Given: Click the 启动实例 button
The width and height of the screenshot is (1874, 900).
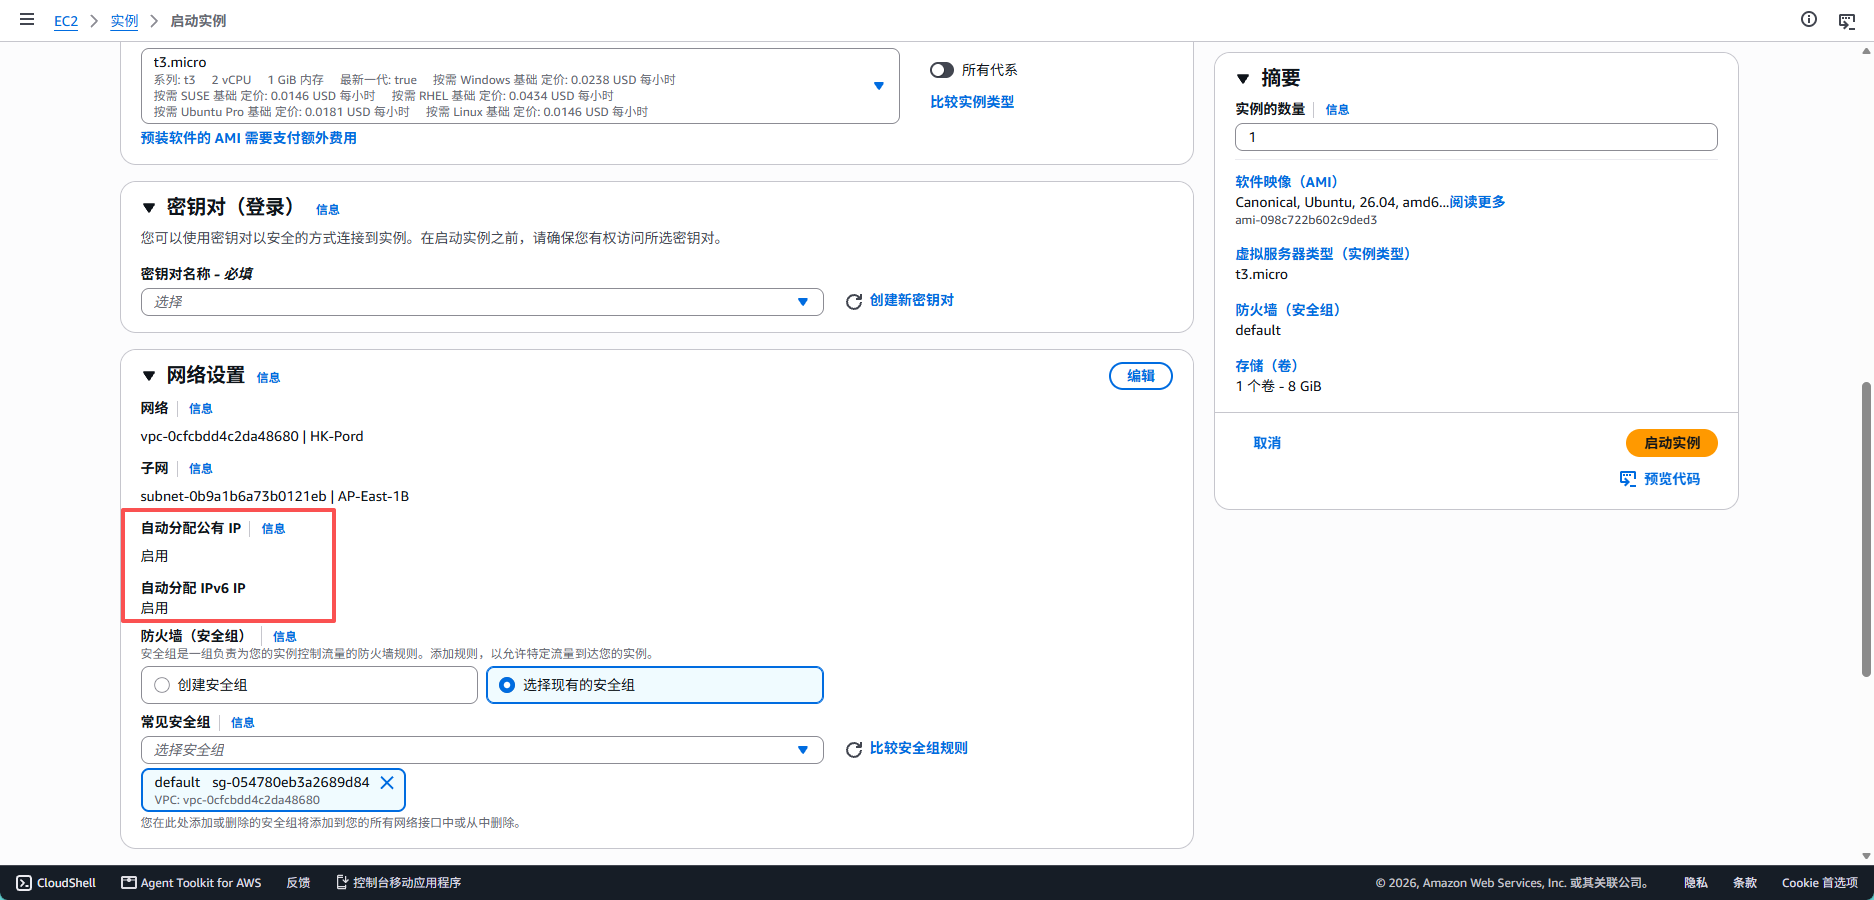Looking at the screenshot, I should tap(1672, 443).
